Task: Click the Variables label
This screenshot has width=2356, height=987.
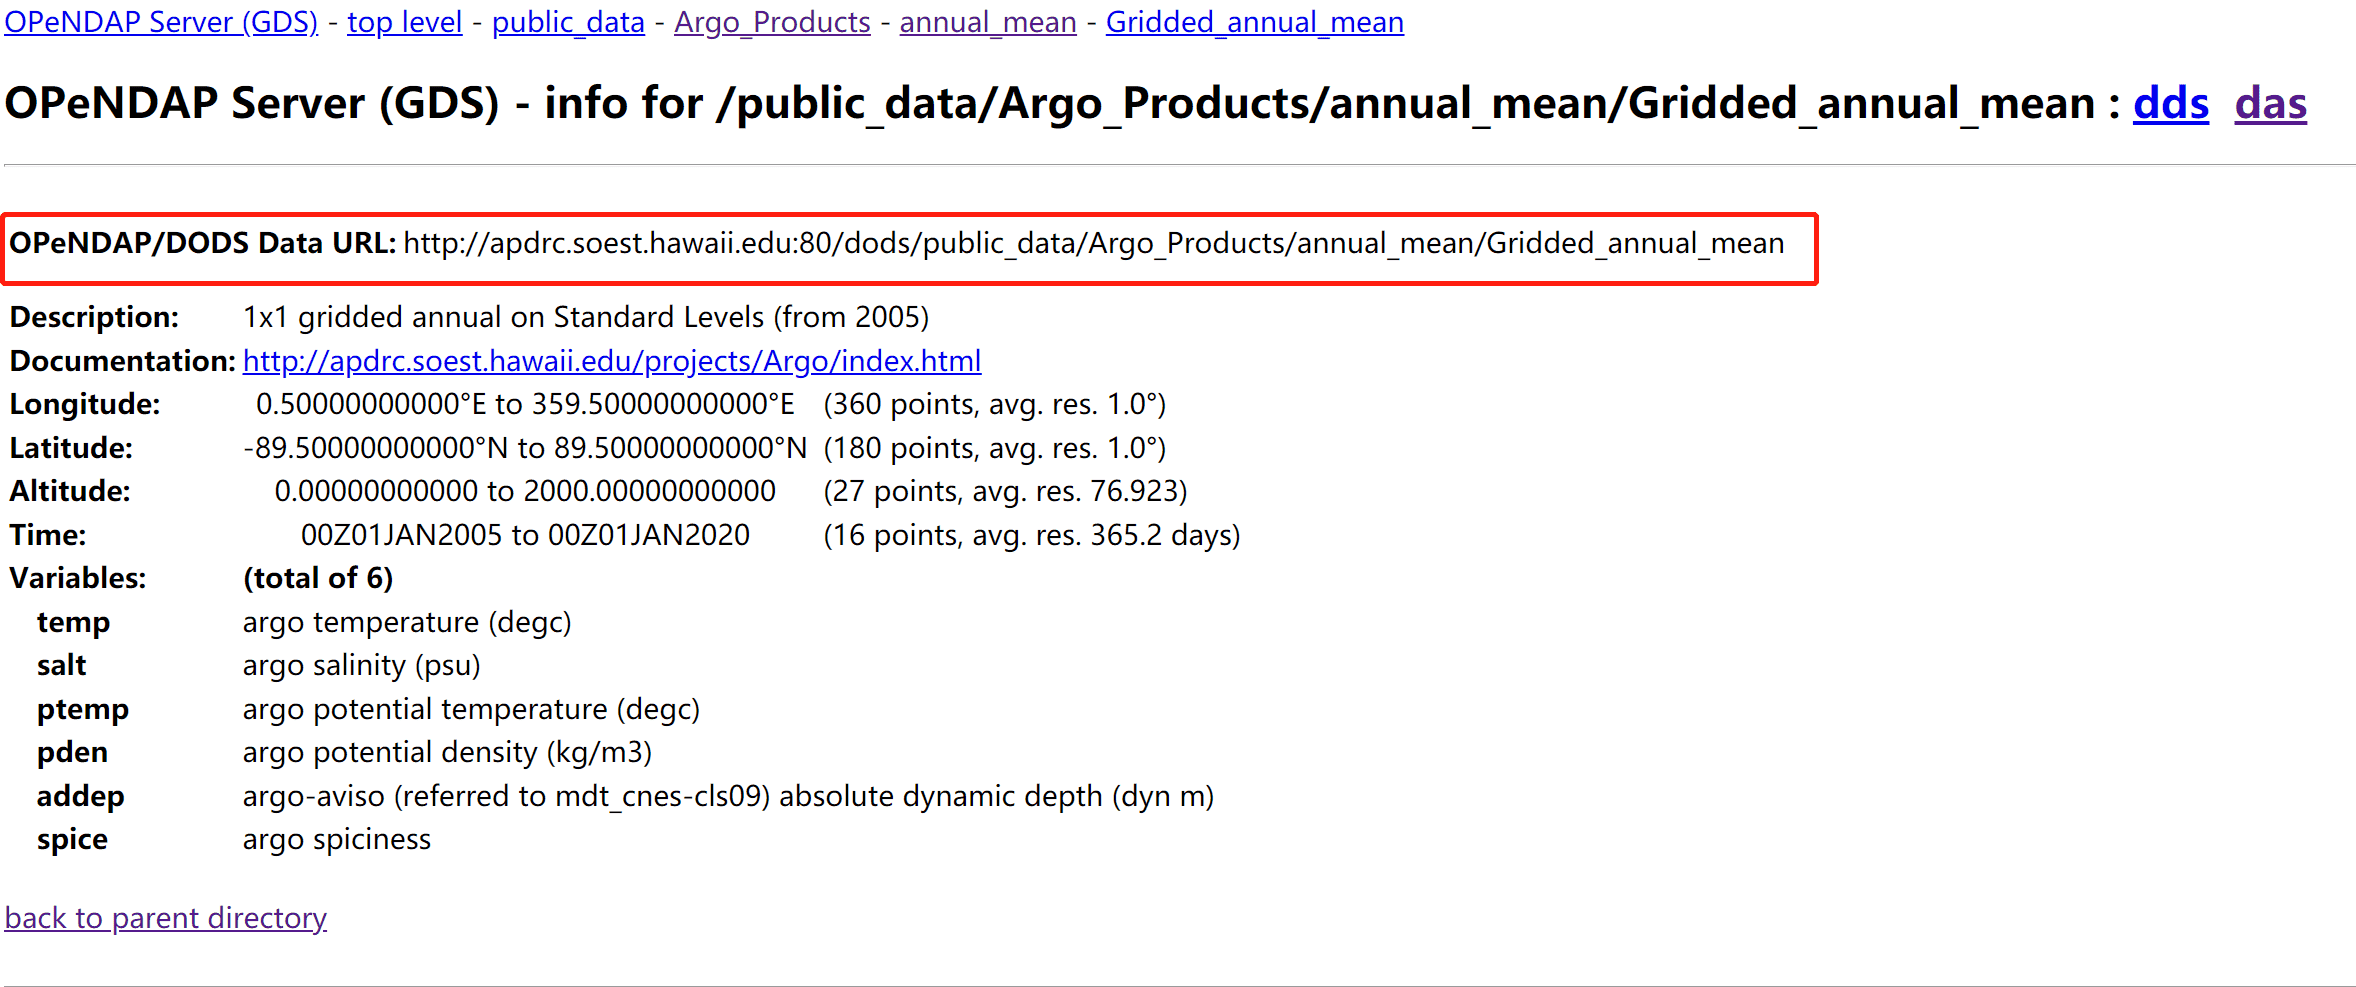Action: point(78,579)
